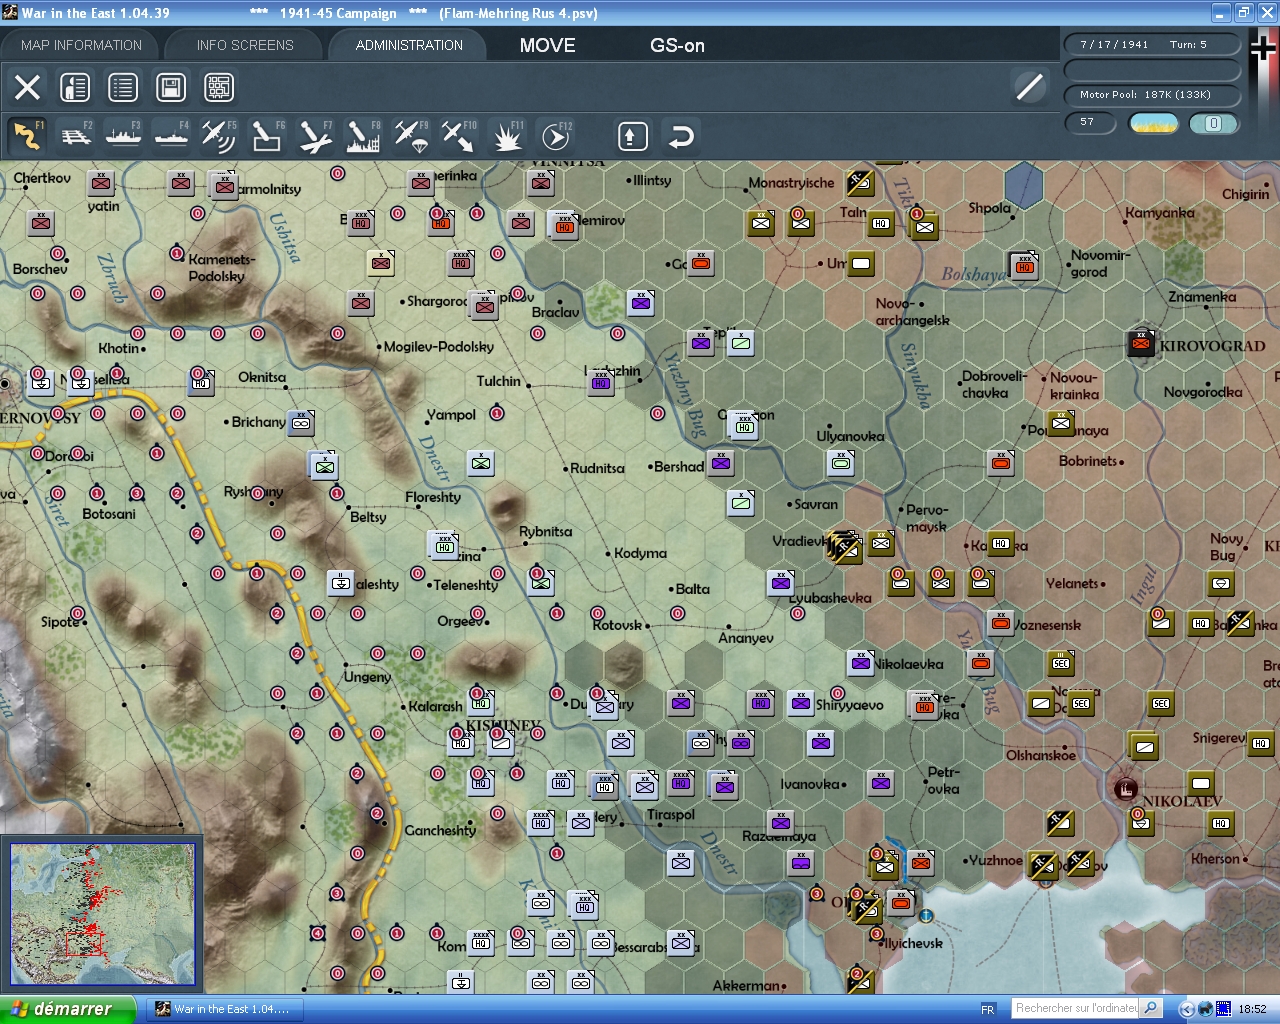The image size is (1280, 1024).
Task: Select the F8 bomb city mode
Action: click(x=363, y=136)
